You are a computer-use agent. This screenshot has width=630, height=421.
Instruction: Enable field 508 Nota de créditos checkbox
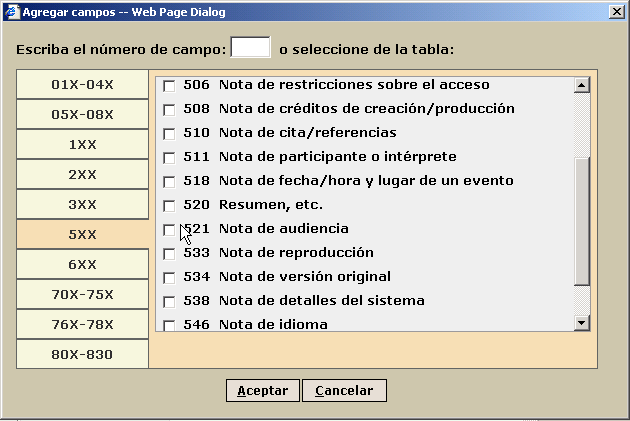pos(169,109)
